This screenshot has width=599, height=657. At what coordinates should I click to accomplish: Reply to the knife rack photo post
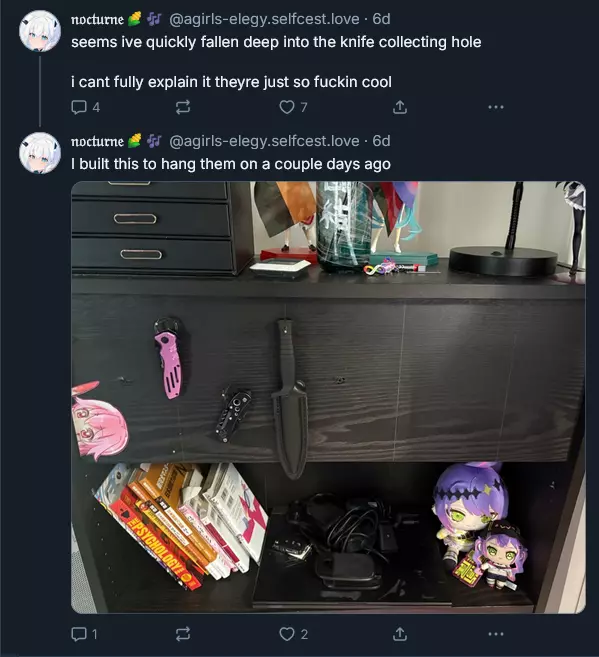pos(84,634)
